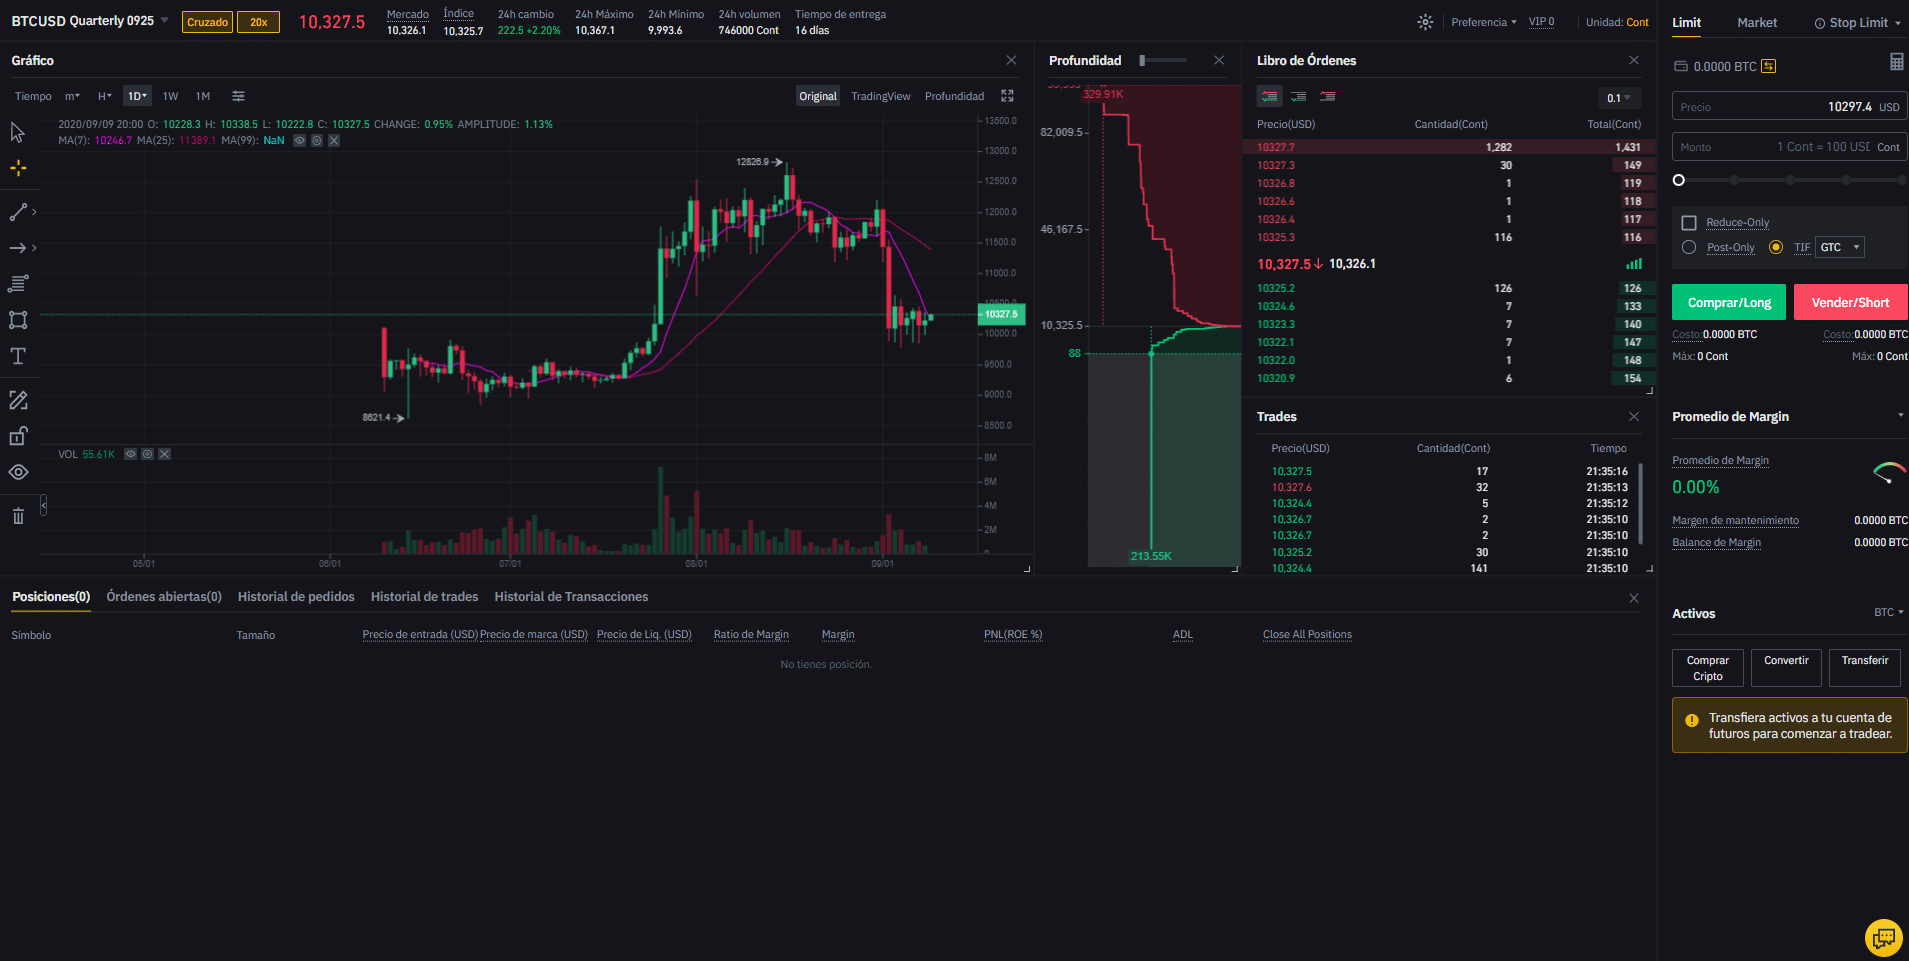Click the Close All Positions link
This screenshot has width=1909, height=961.
coord(1307,635)
